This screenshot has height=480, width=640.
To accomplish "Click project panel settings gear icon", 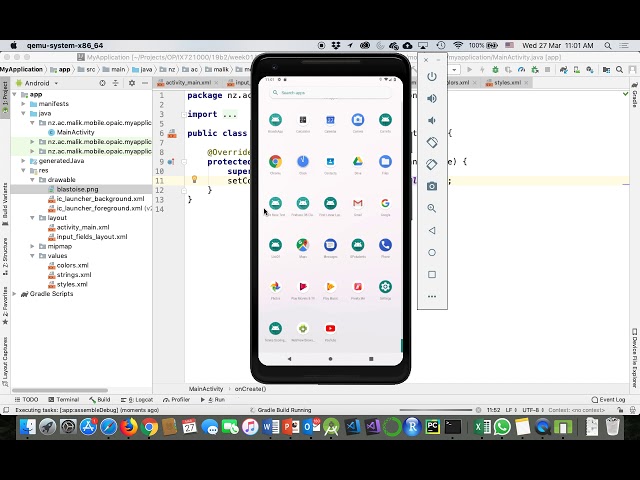I will coord(132,83).
